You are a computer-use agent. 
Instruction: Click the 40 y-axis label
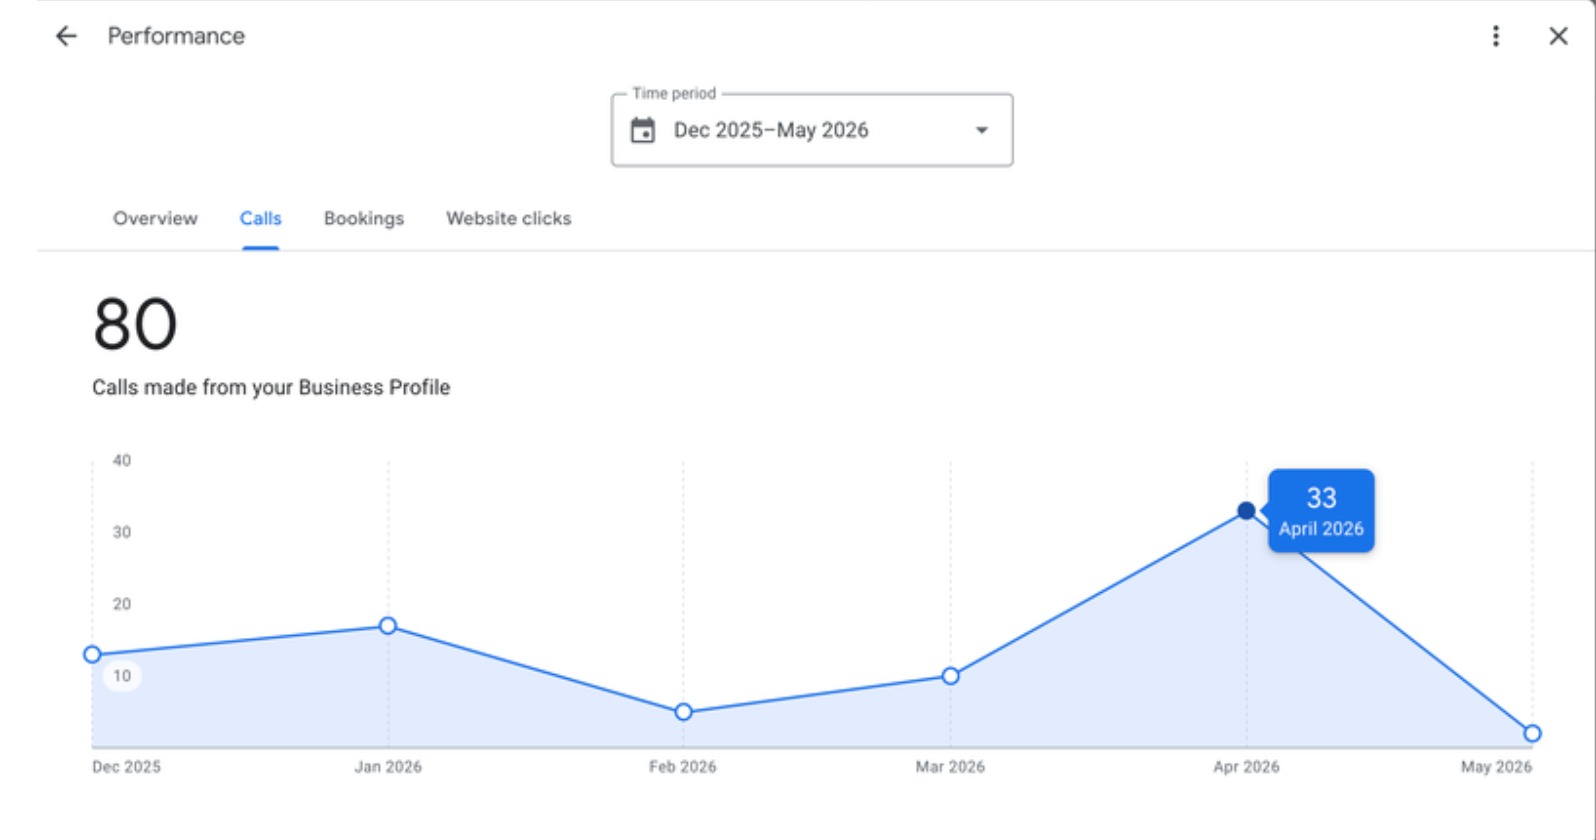tap(122, 460)
